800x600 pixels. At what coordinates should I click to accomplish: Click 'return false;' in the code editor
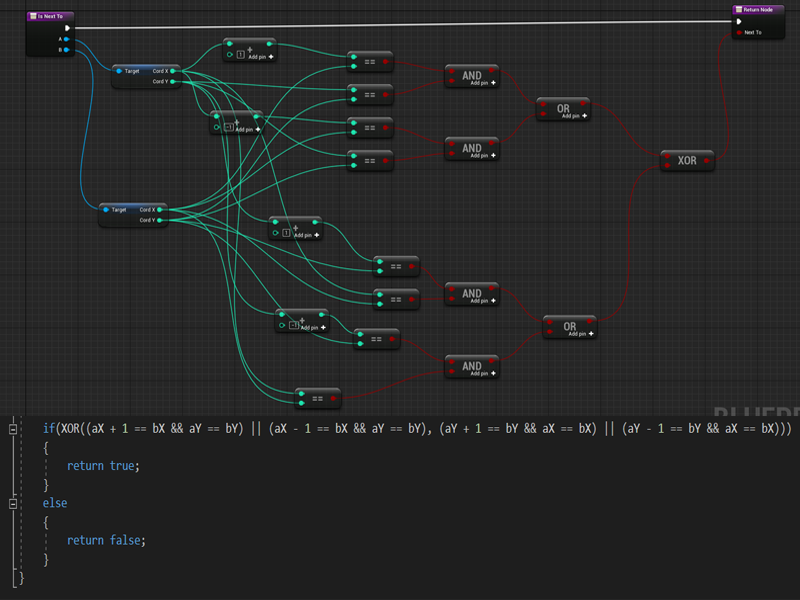click(106, 540)
